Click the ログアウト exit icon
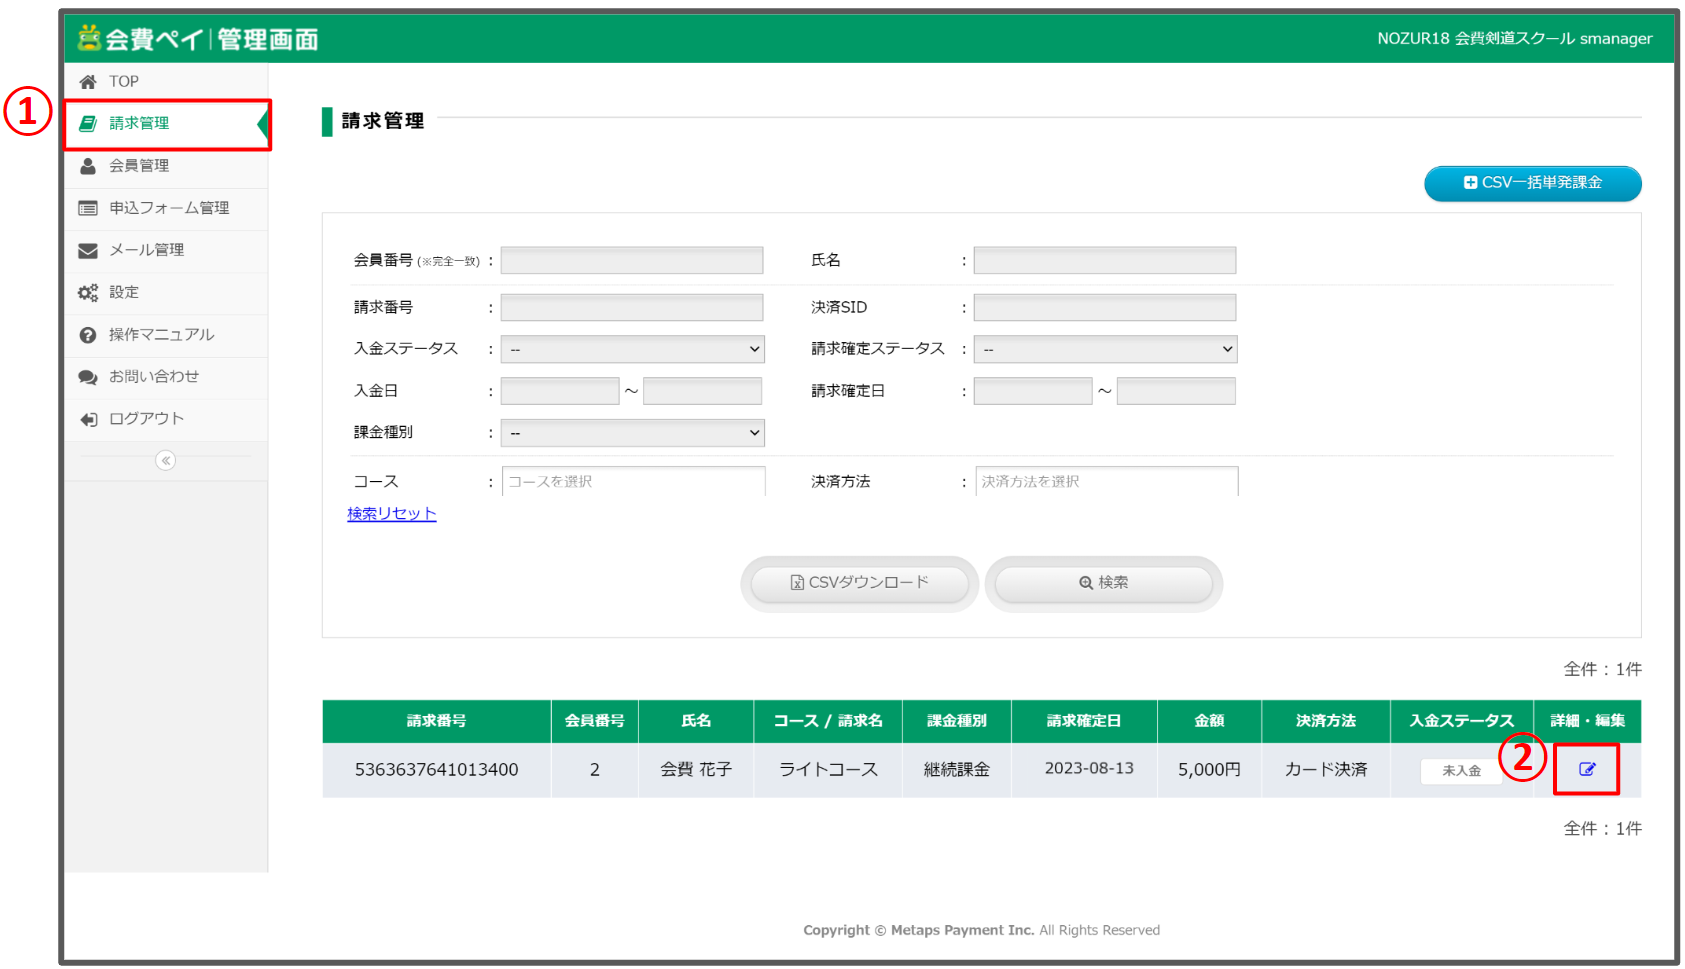This screenshot has width=1685, height=969. tap(88, 419)
